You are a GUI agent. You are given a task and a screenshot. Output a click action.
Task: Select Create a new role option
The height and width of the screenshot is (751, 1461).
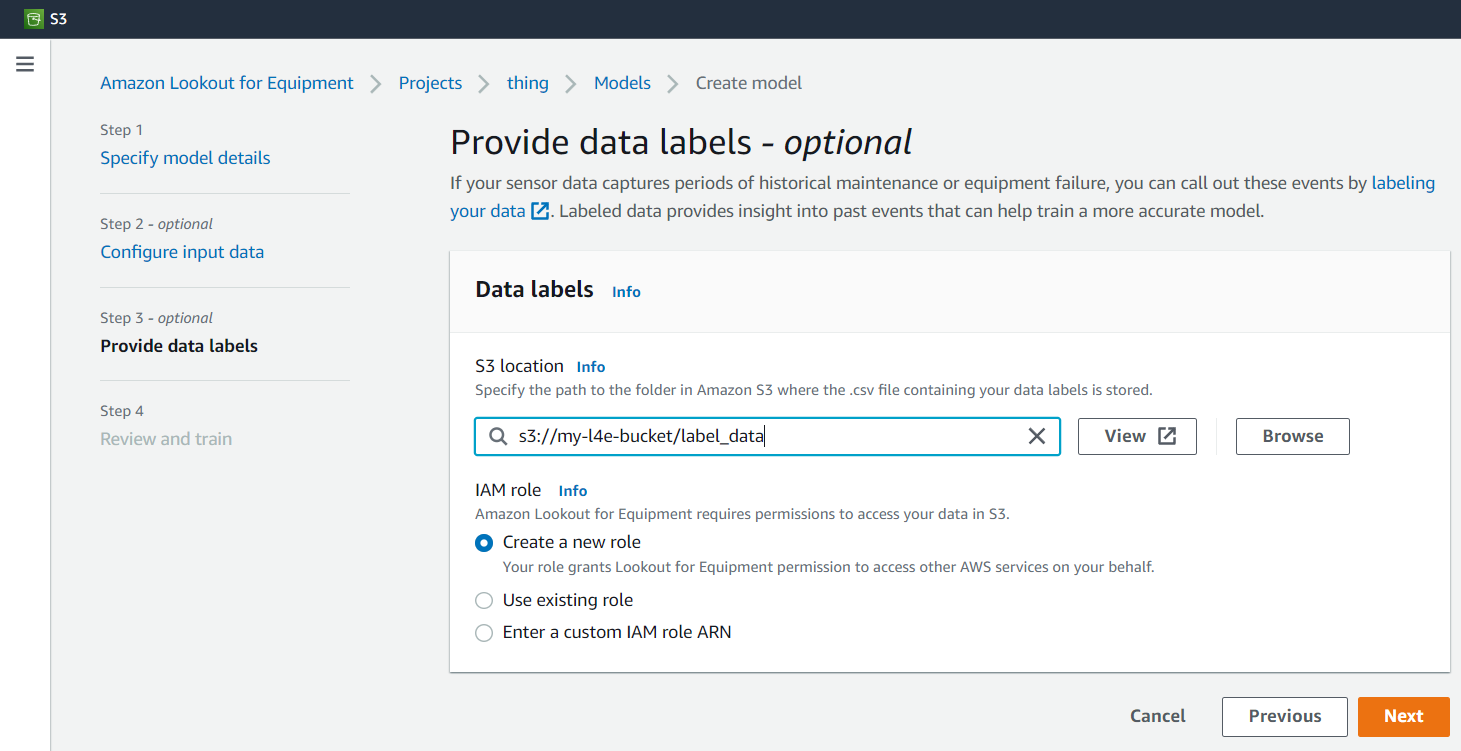pyautogui.click(x=484, y=543)
